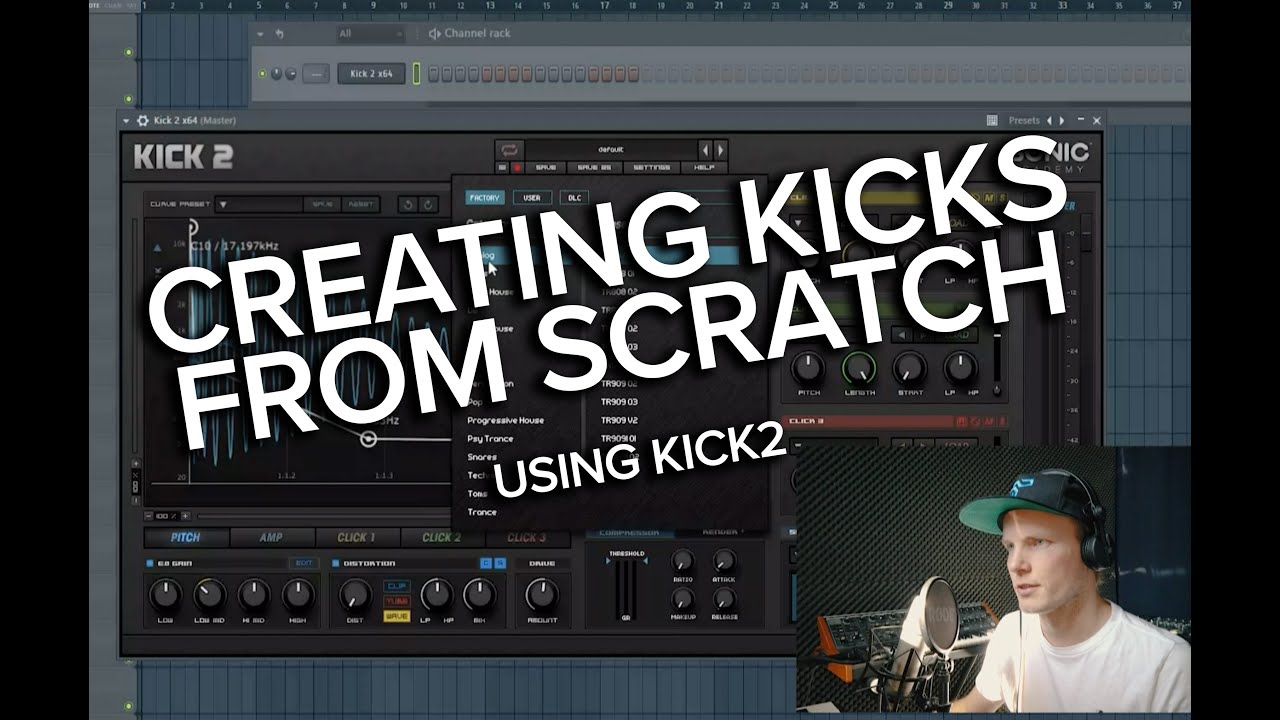Adjust the compressor RATIO knob
This screenshot has height=720, width=1280.
point(683,560)
